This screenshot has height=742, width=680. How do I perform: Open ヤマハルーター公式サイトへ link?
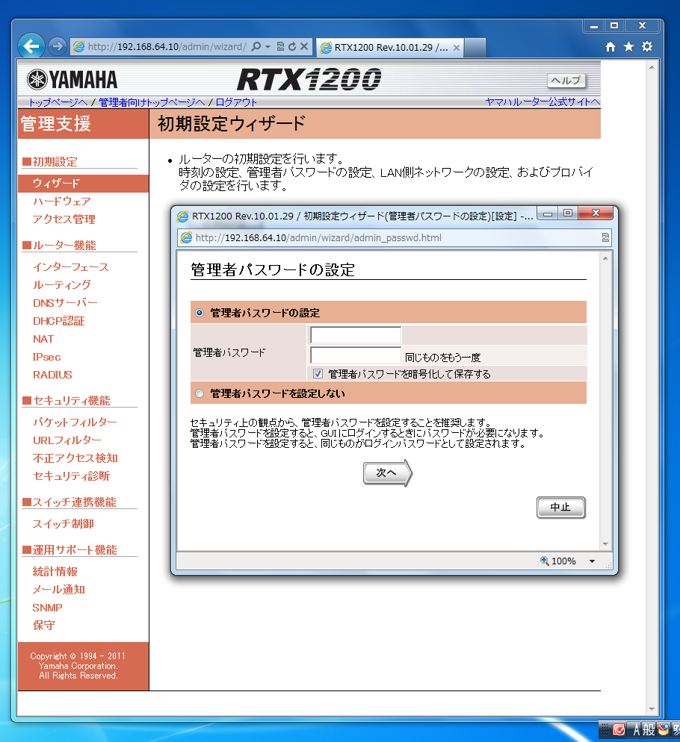tap(542, 102)
